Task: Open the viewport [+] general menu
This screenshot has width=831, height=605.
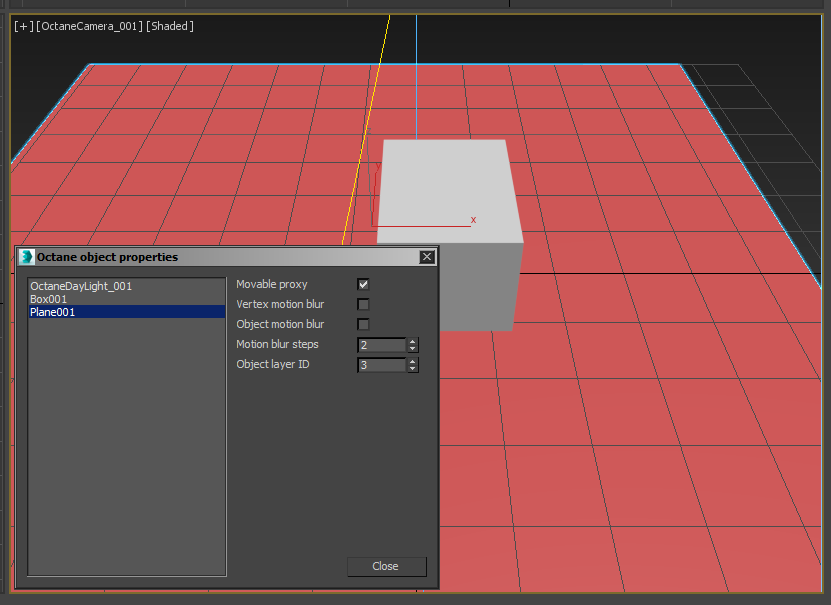Action: [x=23, y=26]
